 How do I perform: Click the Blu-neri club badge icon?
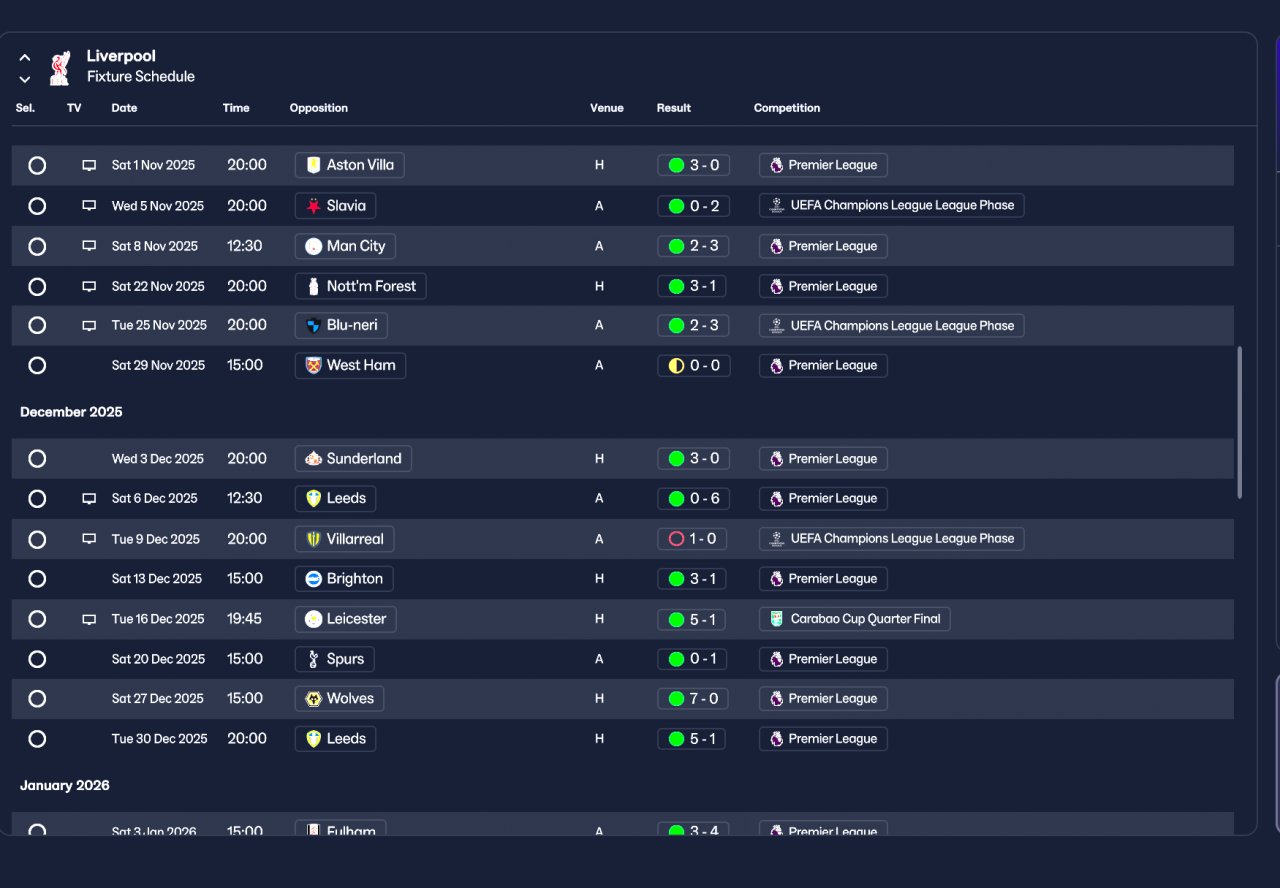pos(314,325)
